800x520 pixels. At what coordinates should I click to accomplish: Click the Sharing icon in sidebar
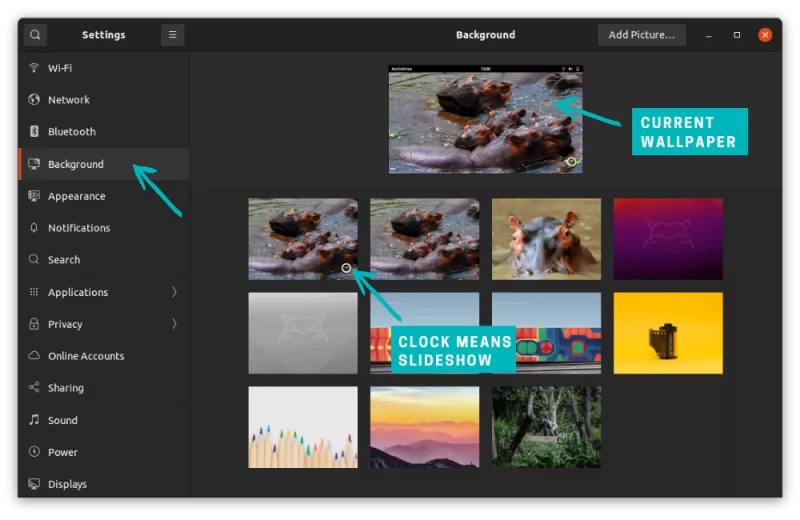point(34,387)
